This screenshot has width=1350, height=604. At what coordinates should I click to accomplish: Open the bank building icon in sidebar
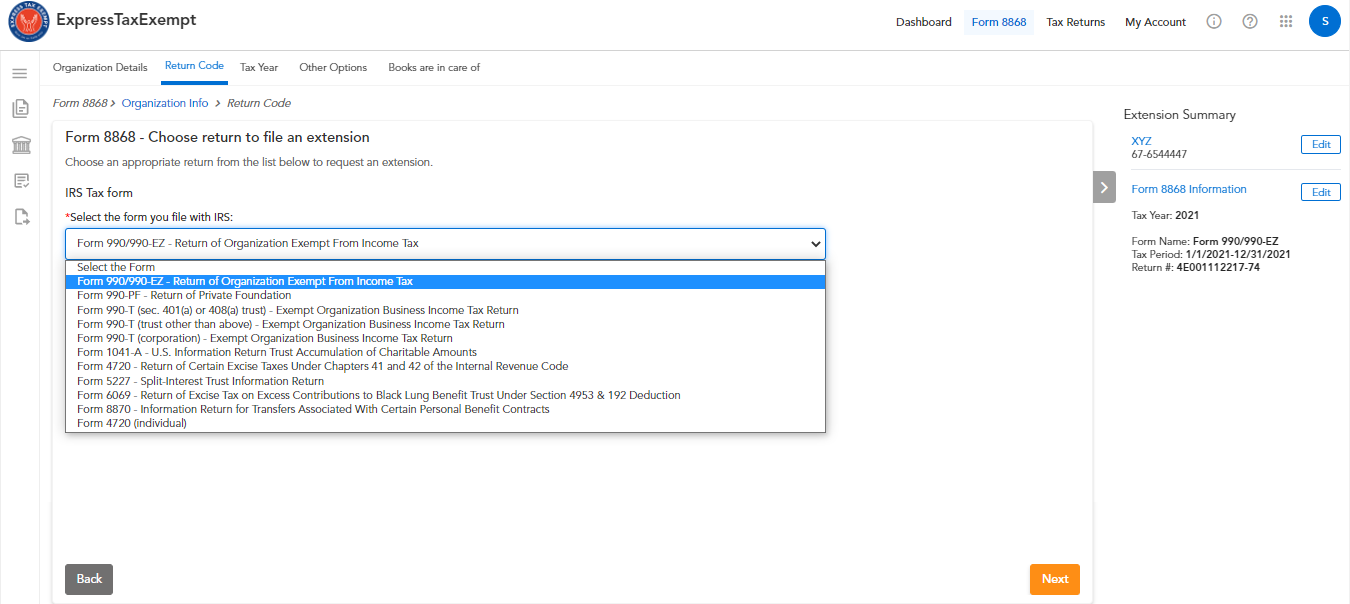coord(20,146)
